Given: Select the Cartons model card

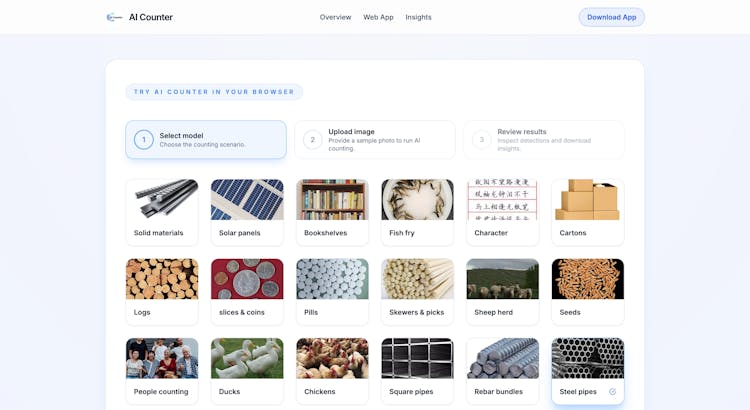Looking at the screenshot, I should [587, 212].
